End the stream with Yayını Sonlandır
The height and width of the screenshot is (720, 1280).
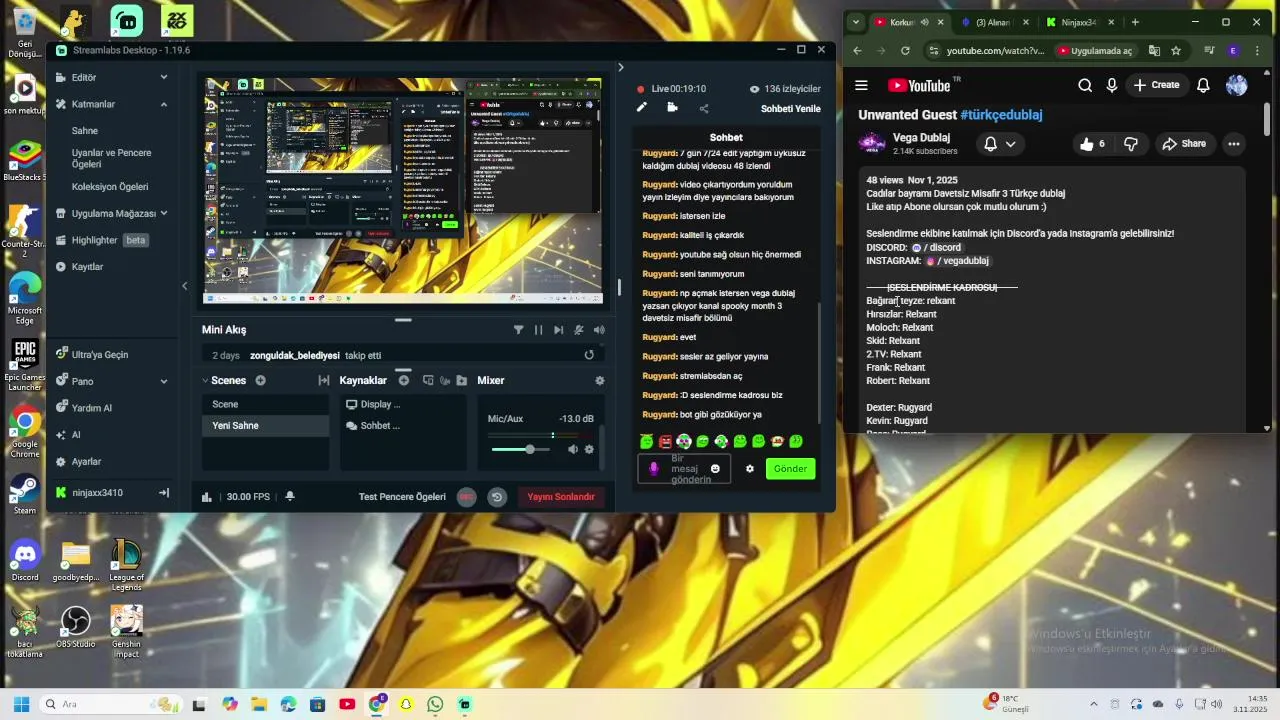[560, 497]
